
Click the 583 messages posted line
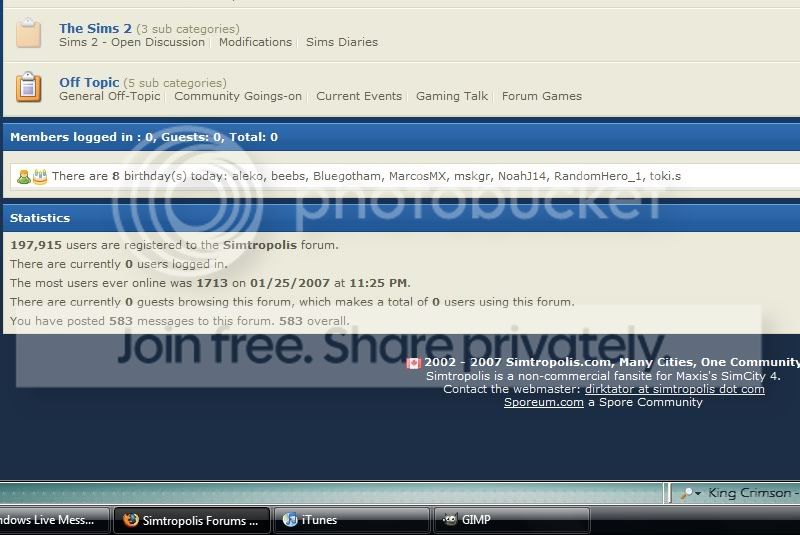coord(180,321)
